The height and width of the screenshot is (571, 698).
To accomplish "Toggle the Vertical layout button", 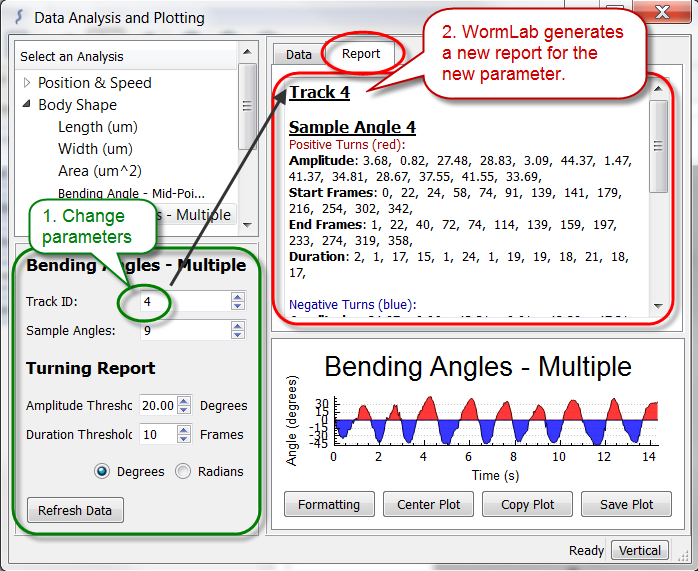I will (x=640, y=551).
